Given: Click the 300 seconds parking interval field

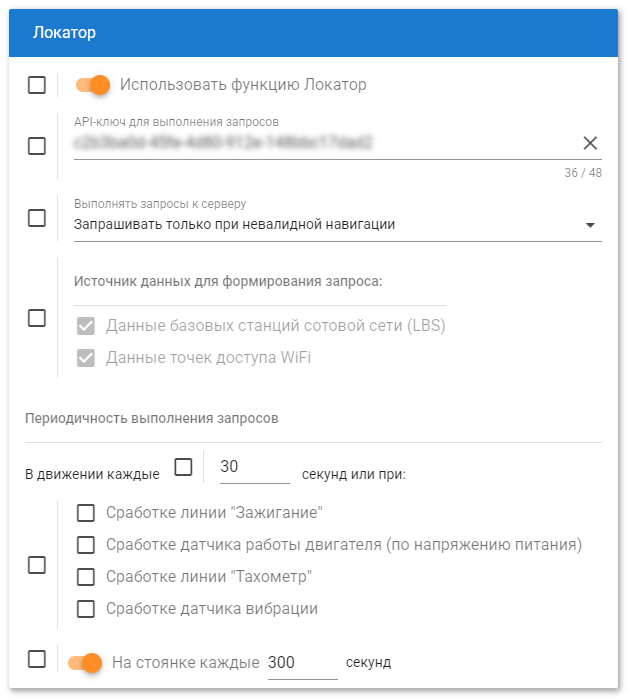Looking at the screenshot, I should coord(302,662).
